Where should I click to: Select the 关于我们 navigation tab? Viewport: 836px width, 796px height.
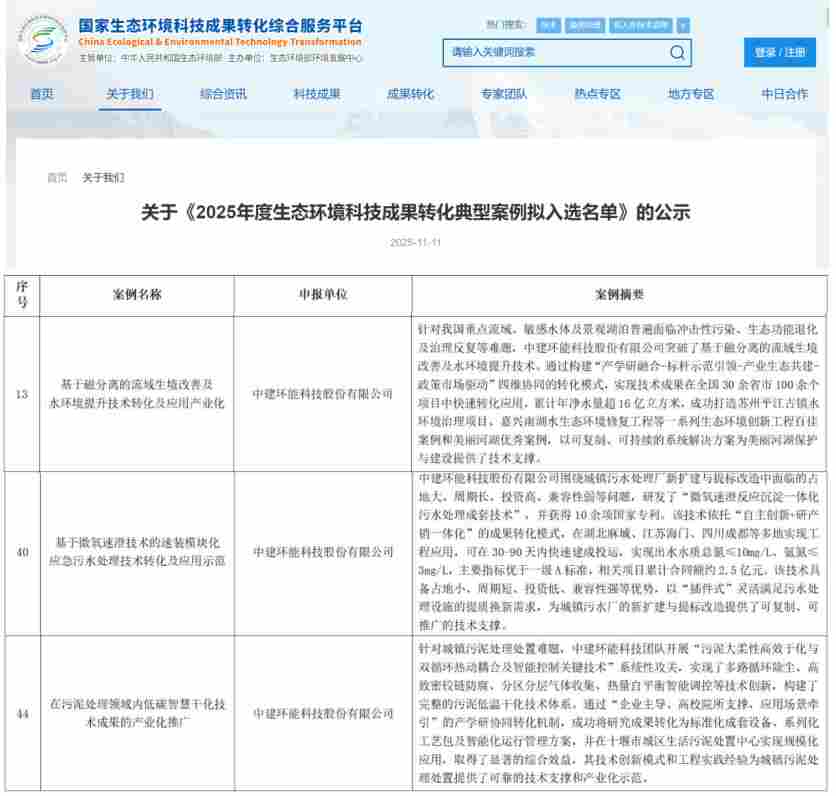coord(130,94)
